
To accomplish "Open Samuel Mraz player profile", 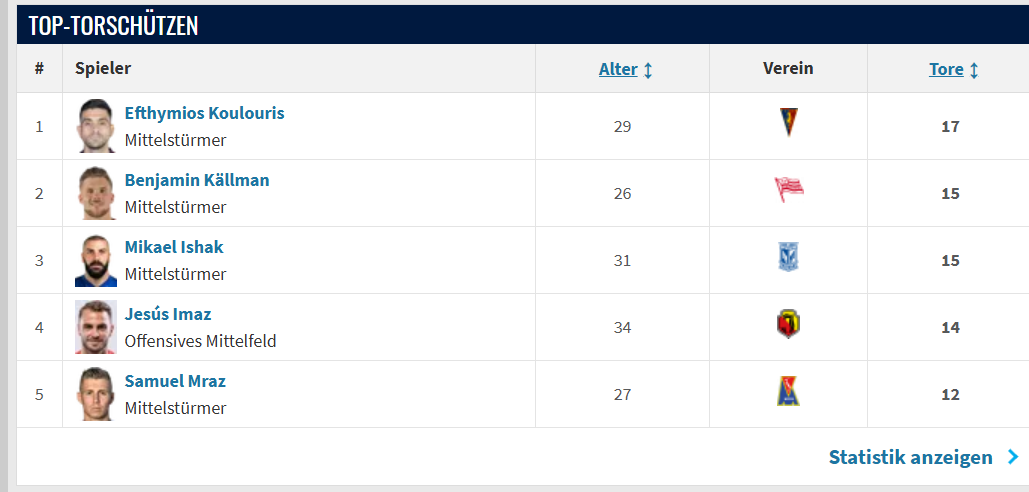I will tap(175, 380).
